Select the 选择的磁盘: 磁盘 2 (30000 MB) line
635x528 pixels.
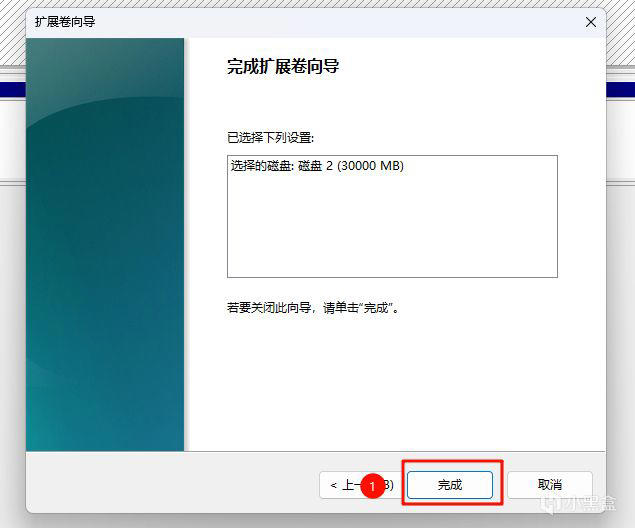pyautogui.click(x=317, y=166)
